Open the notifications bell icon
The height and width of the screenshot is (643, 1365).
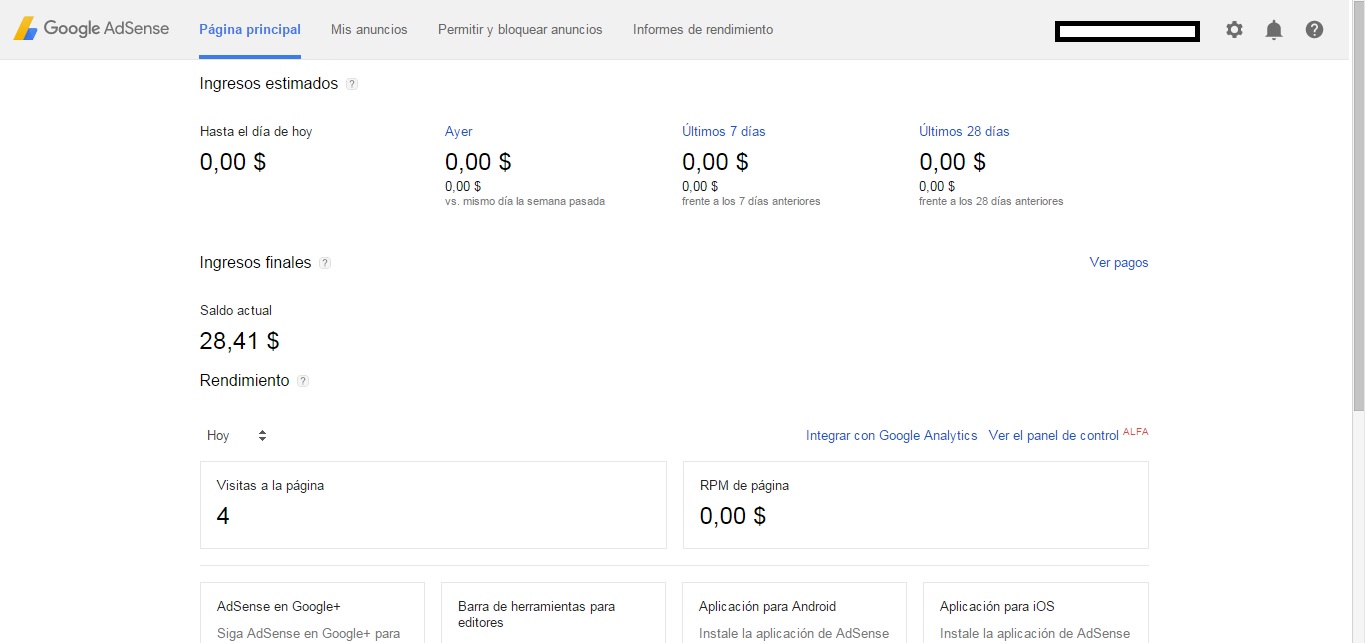pos(1273,30)
